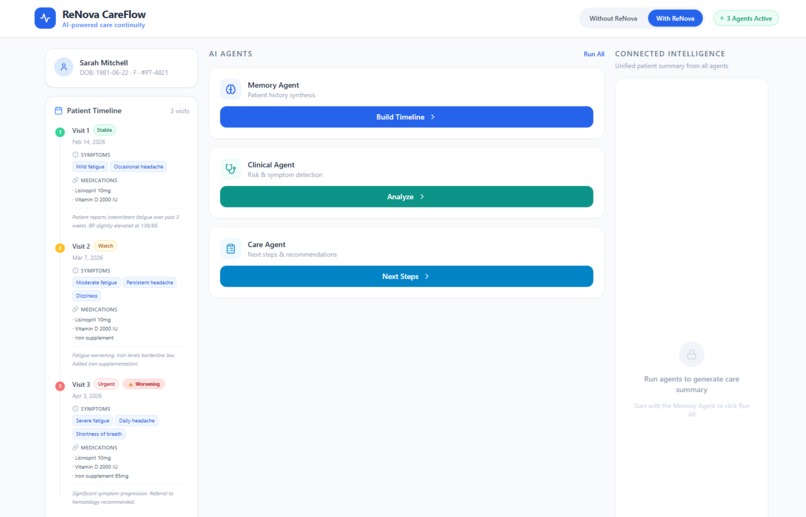The width and height of the screenshot is (806, 517).
Task: Click the ReNova CareFlow heartbeat logo icon
Action: click(45, 19)
